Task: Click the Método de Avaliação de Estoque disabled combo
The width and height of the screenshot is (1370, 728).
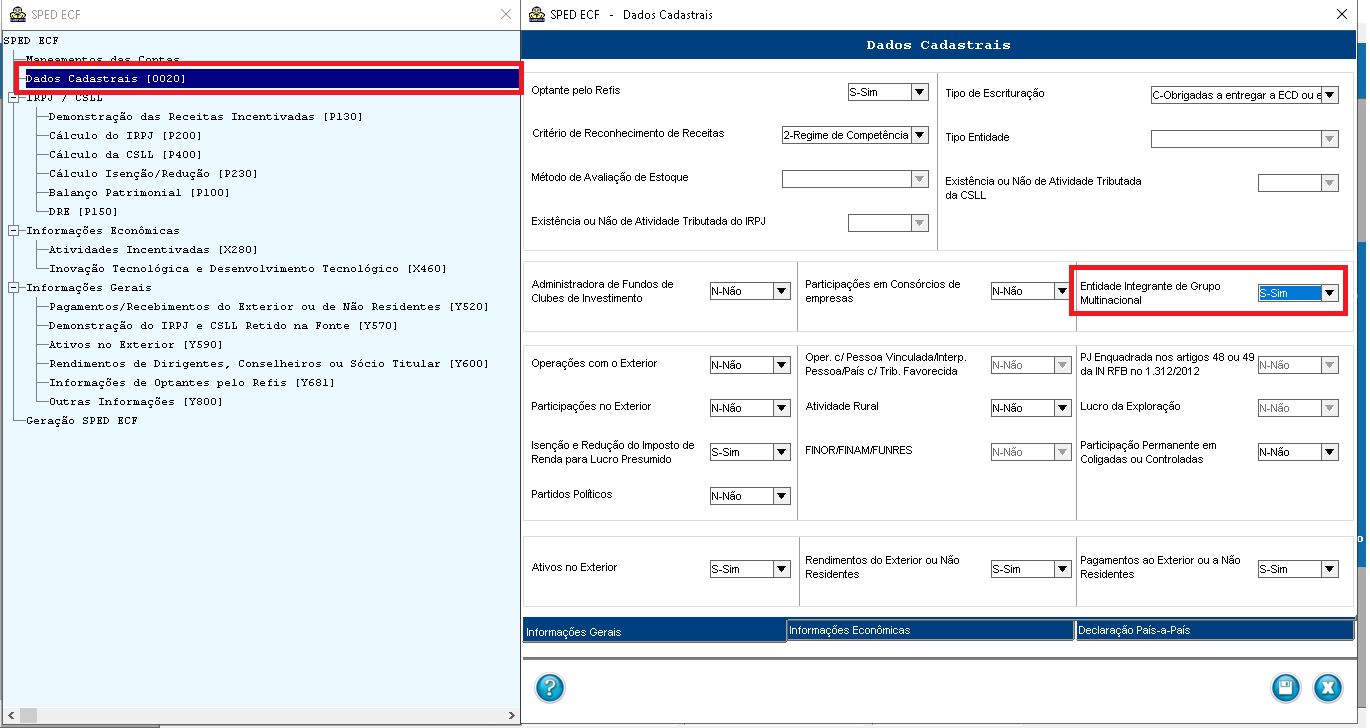Action: click(855, 179)
